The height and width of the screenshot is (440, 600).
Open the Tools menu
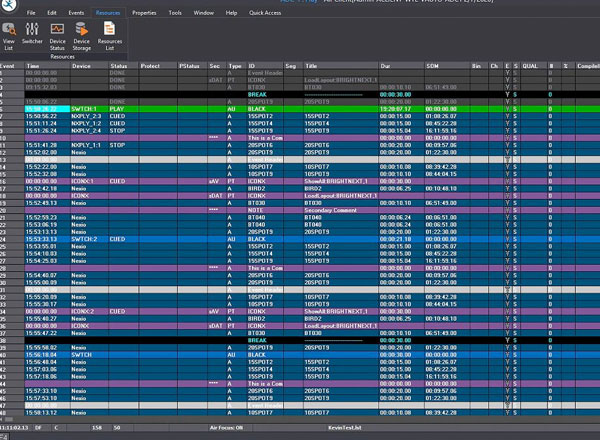click(x=175, y=13)
